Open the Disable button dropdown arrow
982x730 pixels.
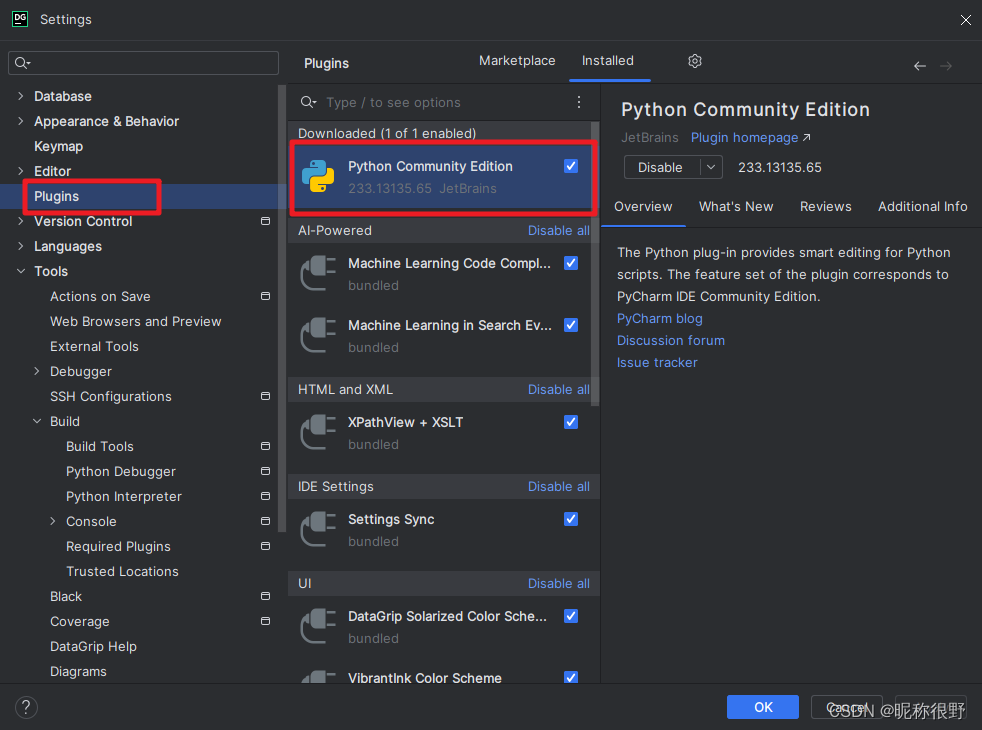pos(711,167)
